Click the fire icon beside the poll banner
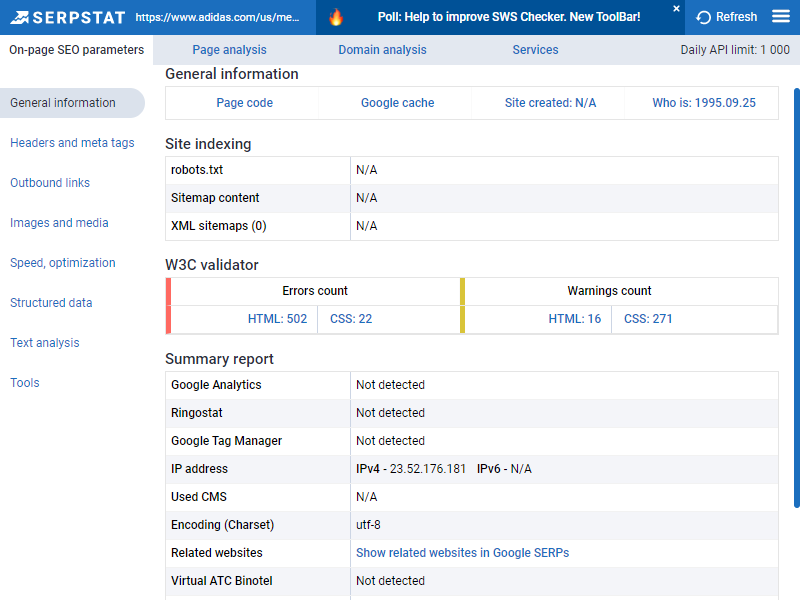 (336, 17)
